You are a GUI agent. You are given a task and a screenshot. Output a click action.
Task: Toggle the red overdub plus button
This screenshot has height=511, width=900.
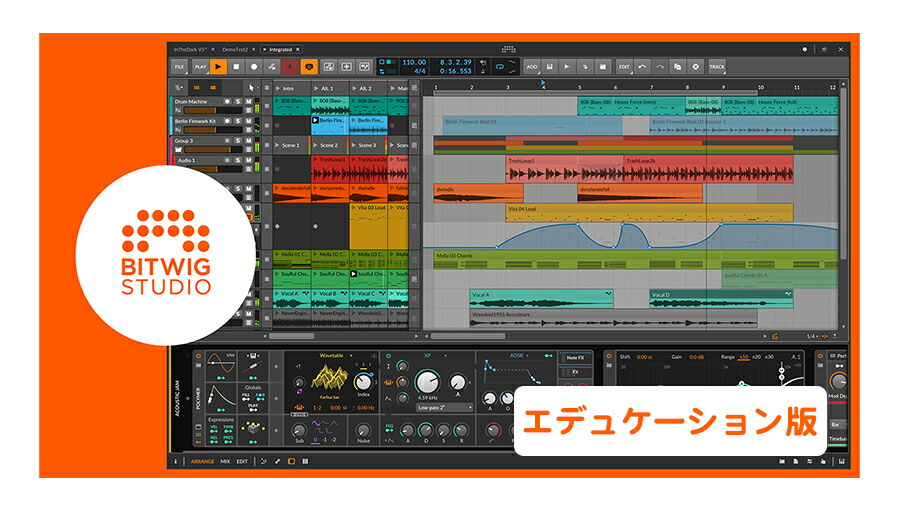(x=290, y=67)
